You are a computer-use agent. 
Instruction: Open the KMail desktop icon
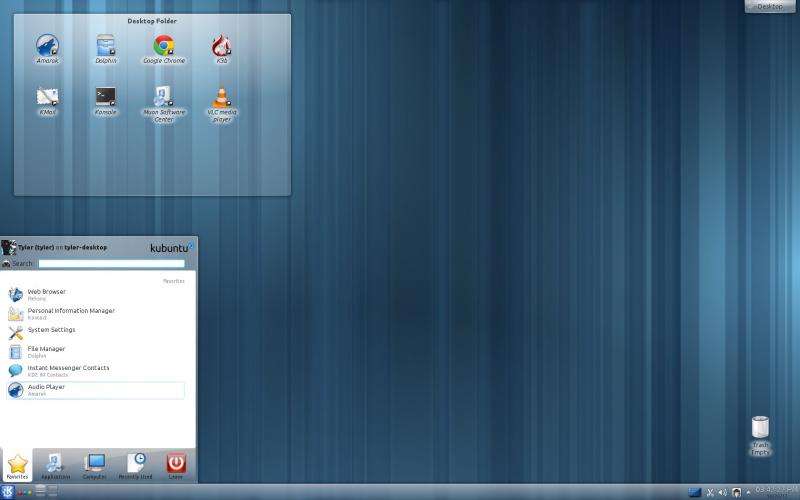(47, 101)
